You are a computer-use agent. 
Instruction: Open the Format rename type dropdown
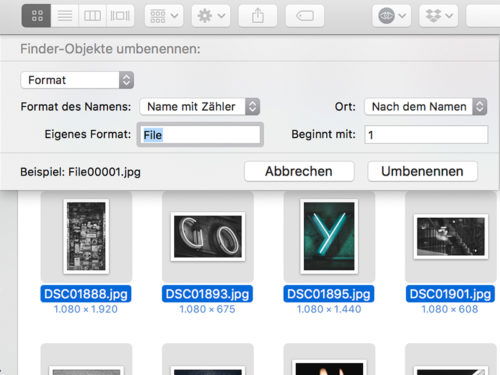pyautogui.click(x=77, y=80)
